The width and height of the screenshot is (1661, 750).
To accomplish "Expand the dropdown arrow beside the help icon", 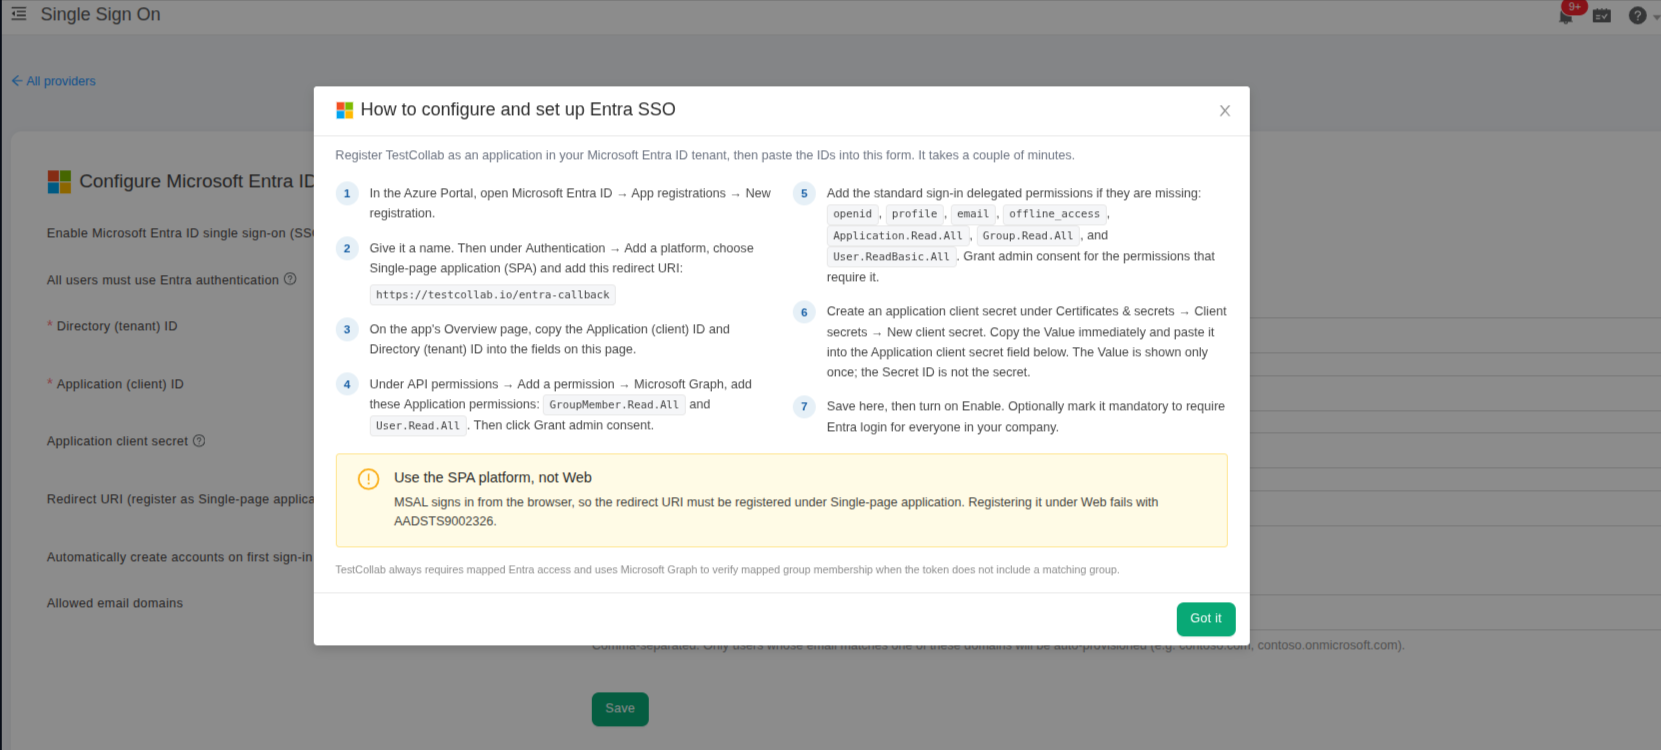I will [x=1654, y=16].
